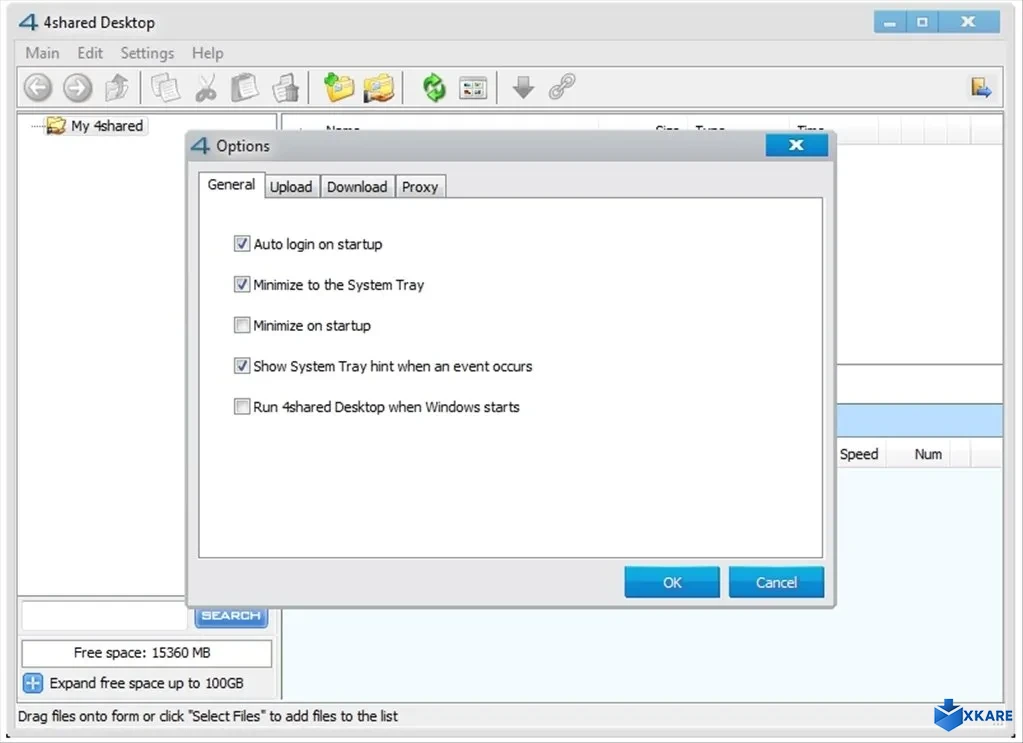Screen dimensions: 1023x743
Task: Toggle Auto login on startup checkbox
Action: [241, 244]
